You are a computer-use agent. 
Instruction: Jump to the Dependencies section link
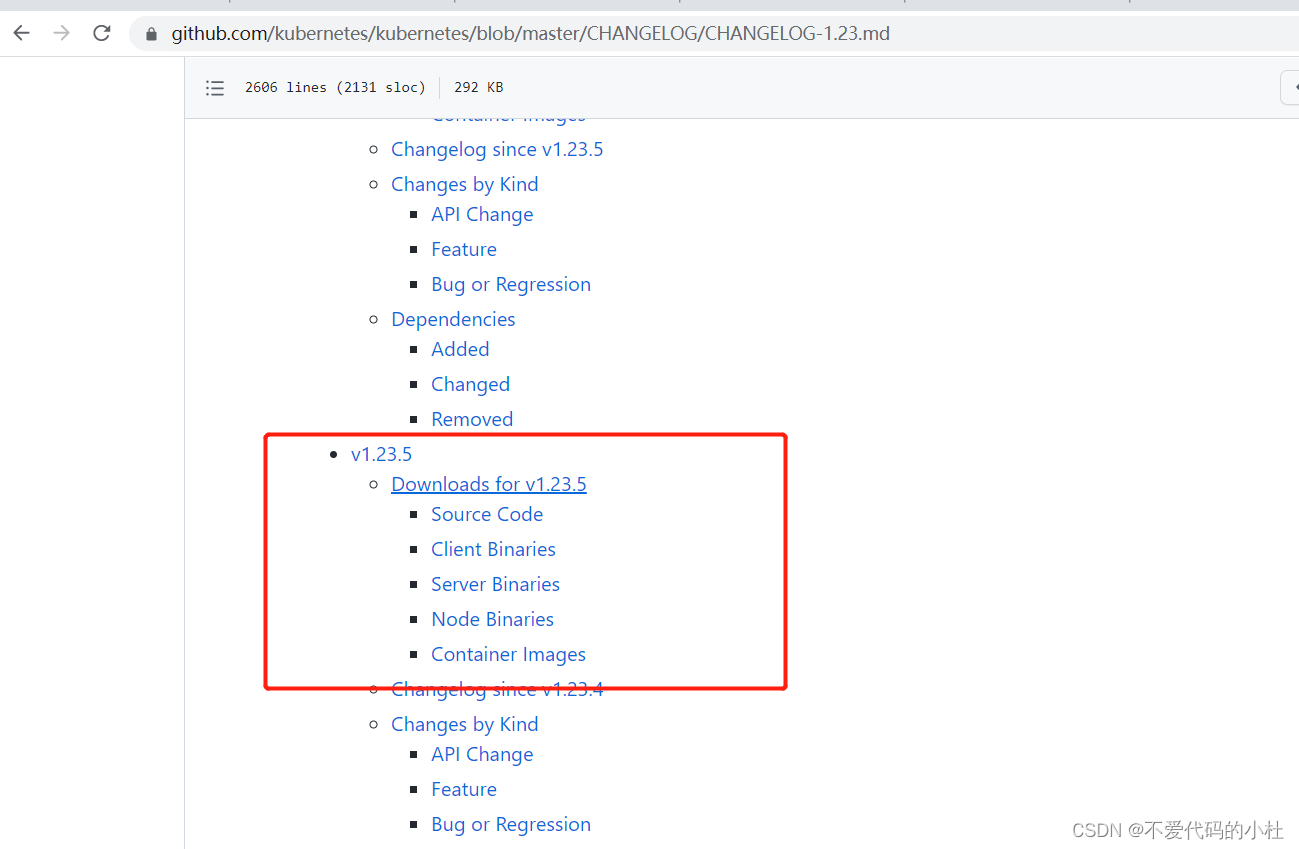point(453,319)
